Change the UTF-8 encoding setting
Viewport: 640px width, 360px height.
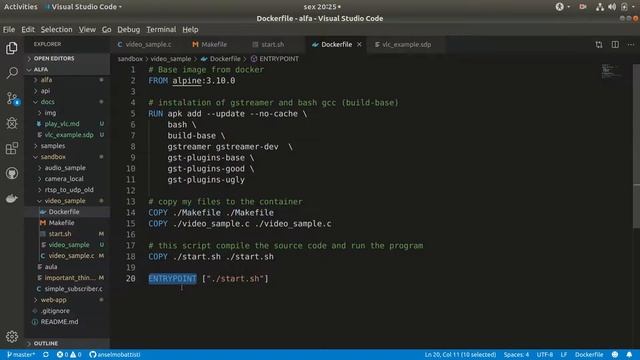pyautogui.click(x=544, y=355)
